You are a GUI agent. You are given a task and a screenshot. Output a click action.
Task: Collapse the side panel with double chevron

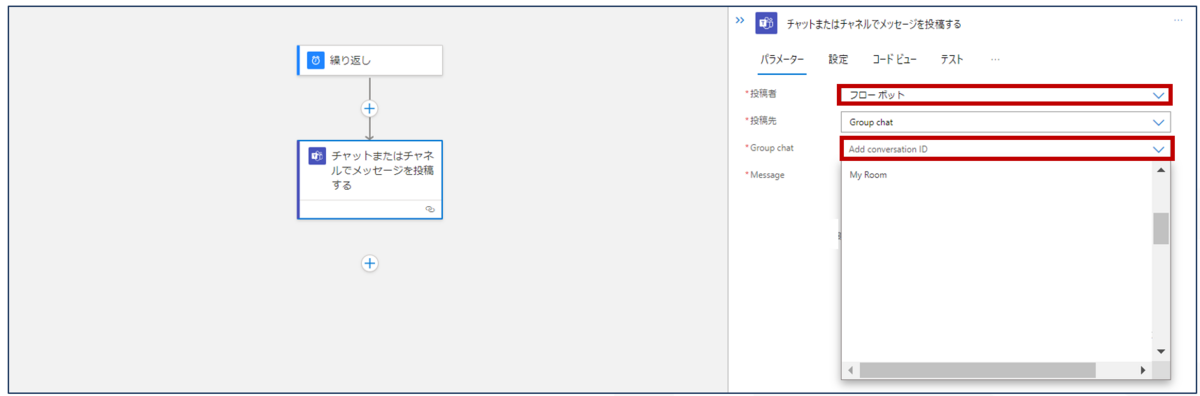(x=740, y=20)
